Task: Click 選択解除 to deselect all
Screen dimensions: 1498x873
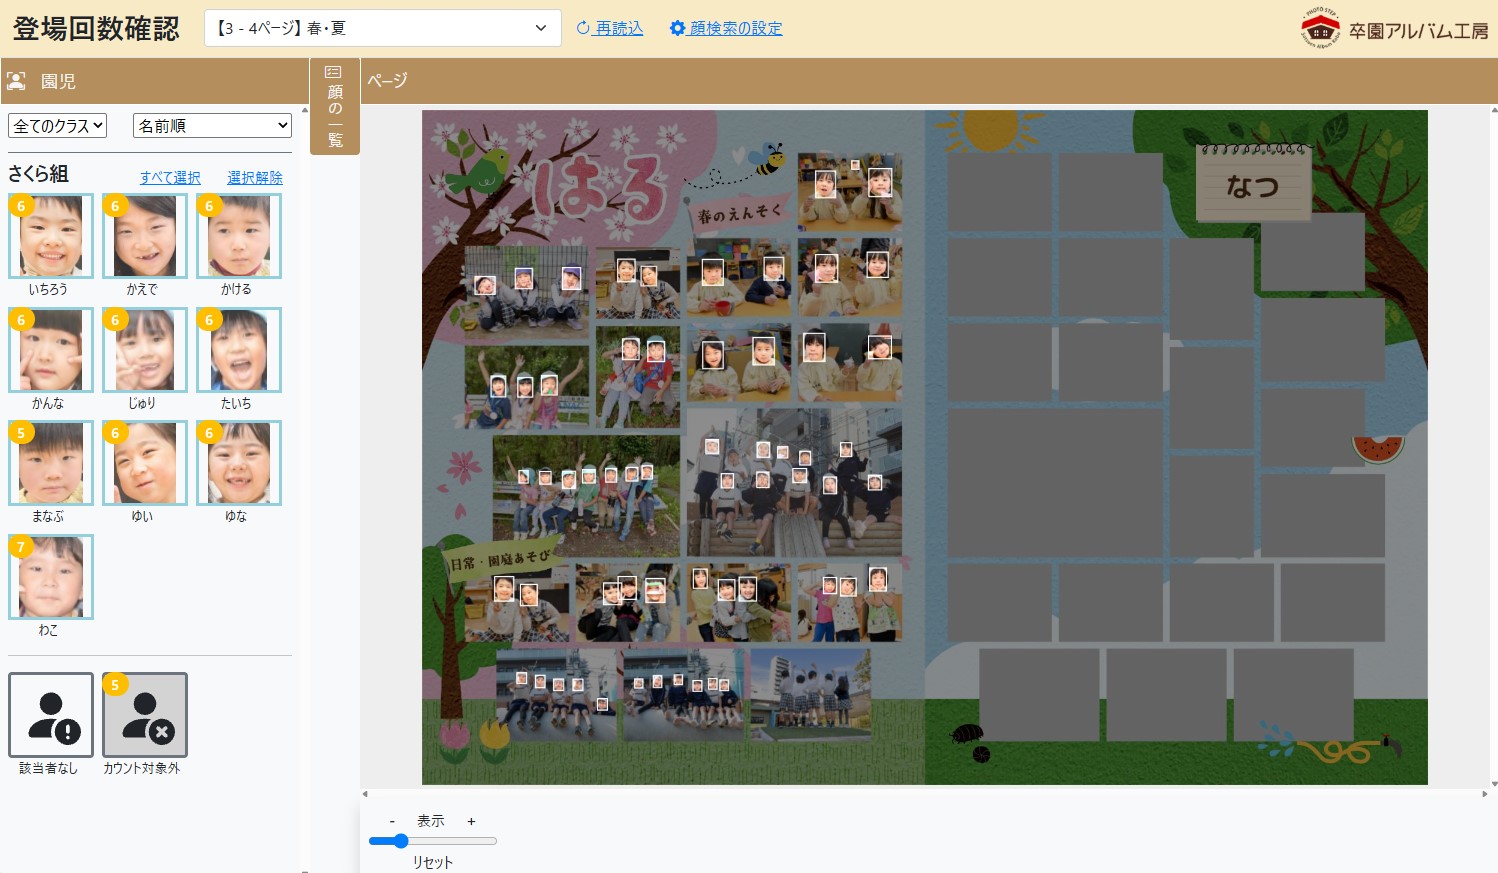Action: pyautogui.click(x=255, y=177)
